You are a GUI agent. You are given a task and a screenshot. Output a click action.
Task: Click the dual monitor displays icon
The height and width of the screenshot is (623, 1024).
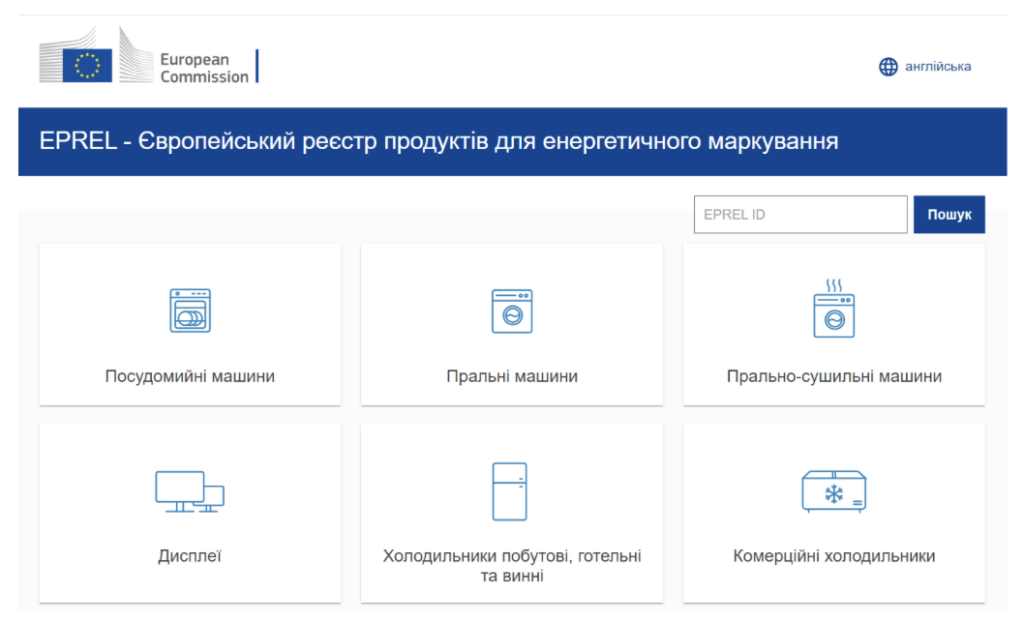[x=190, y=491]
